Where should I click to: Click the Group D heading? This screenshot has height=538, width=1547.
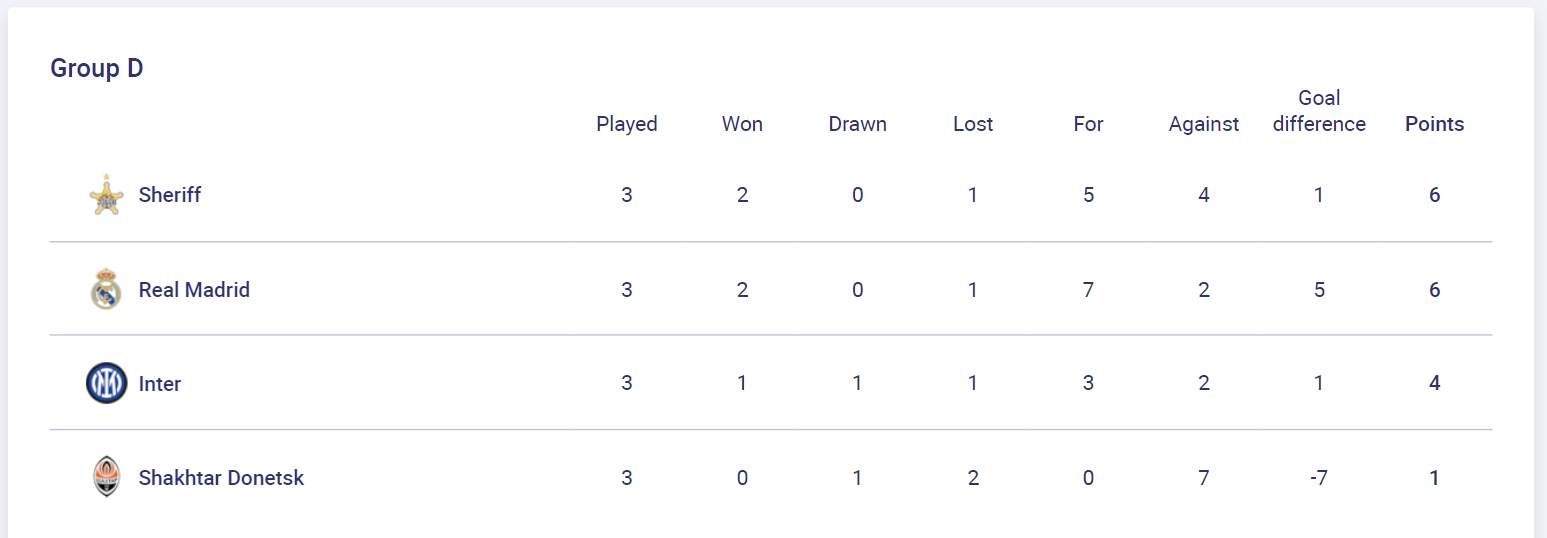click(x=97, y=68)
